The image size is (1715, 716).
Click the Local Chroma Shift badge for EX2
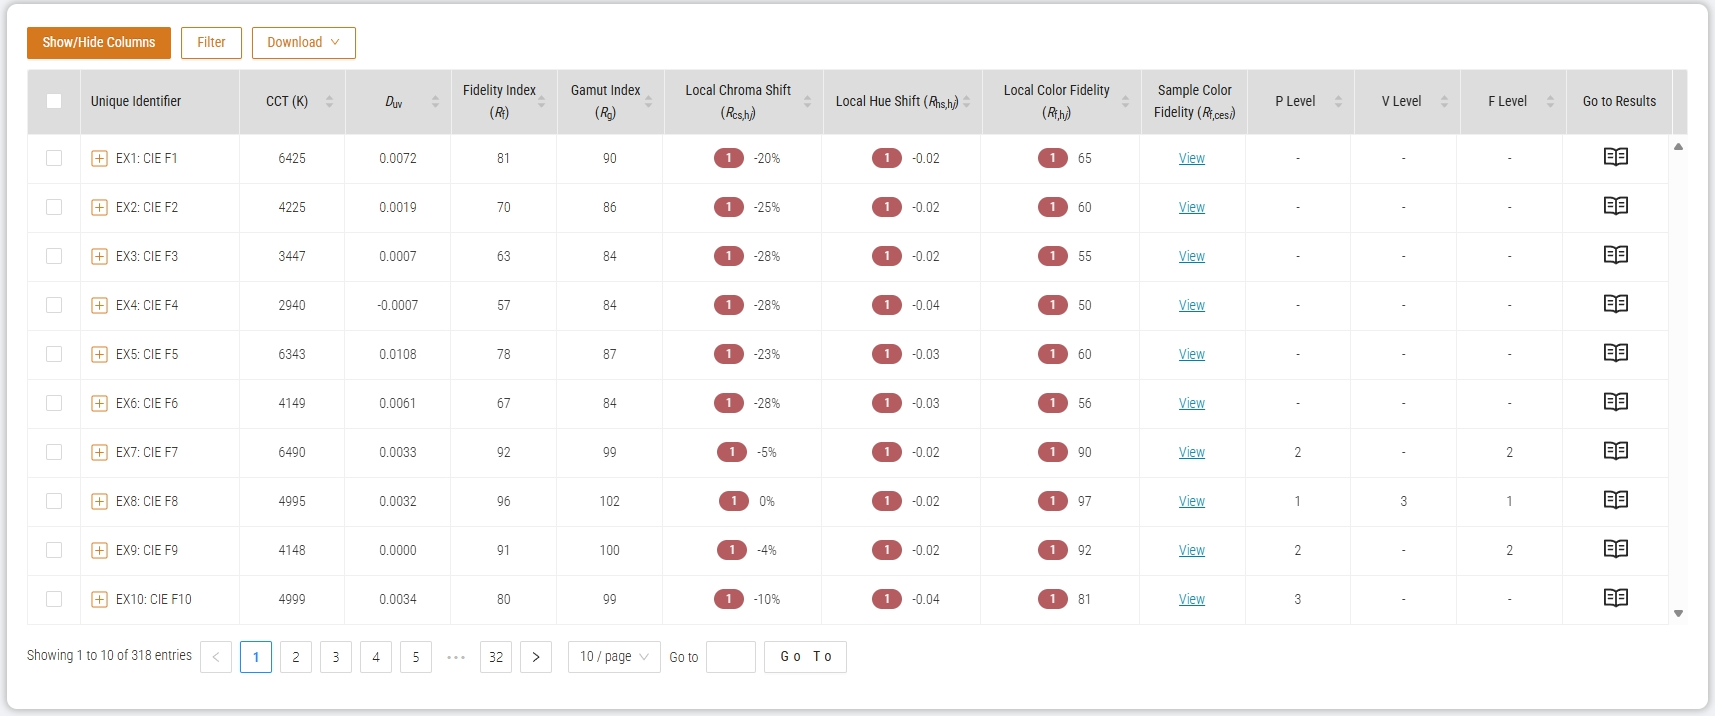[x=728, y=207]
